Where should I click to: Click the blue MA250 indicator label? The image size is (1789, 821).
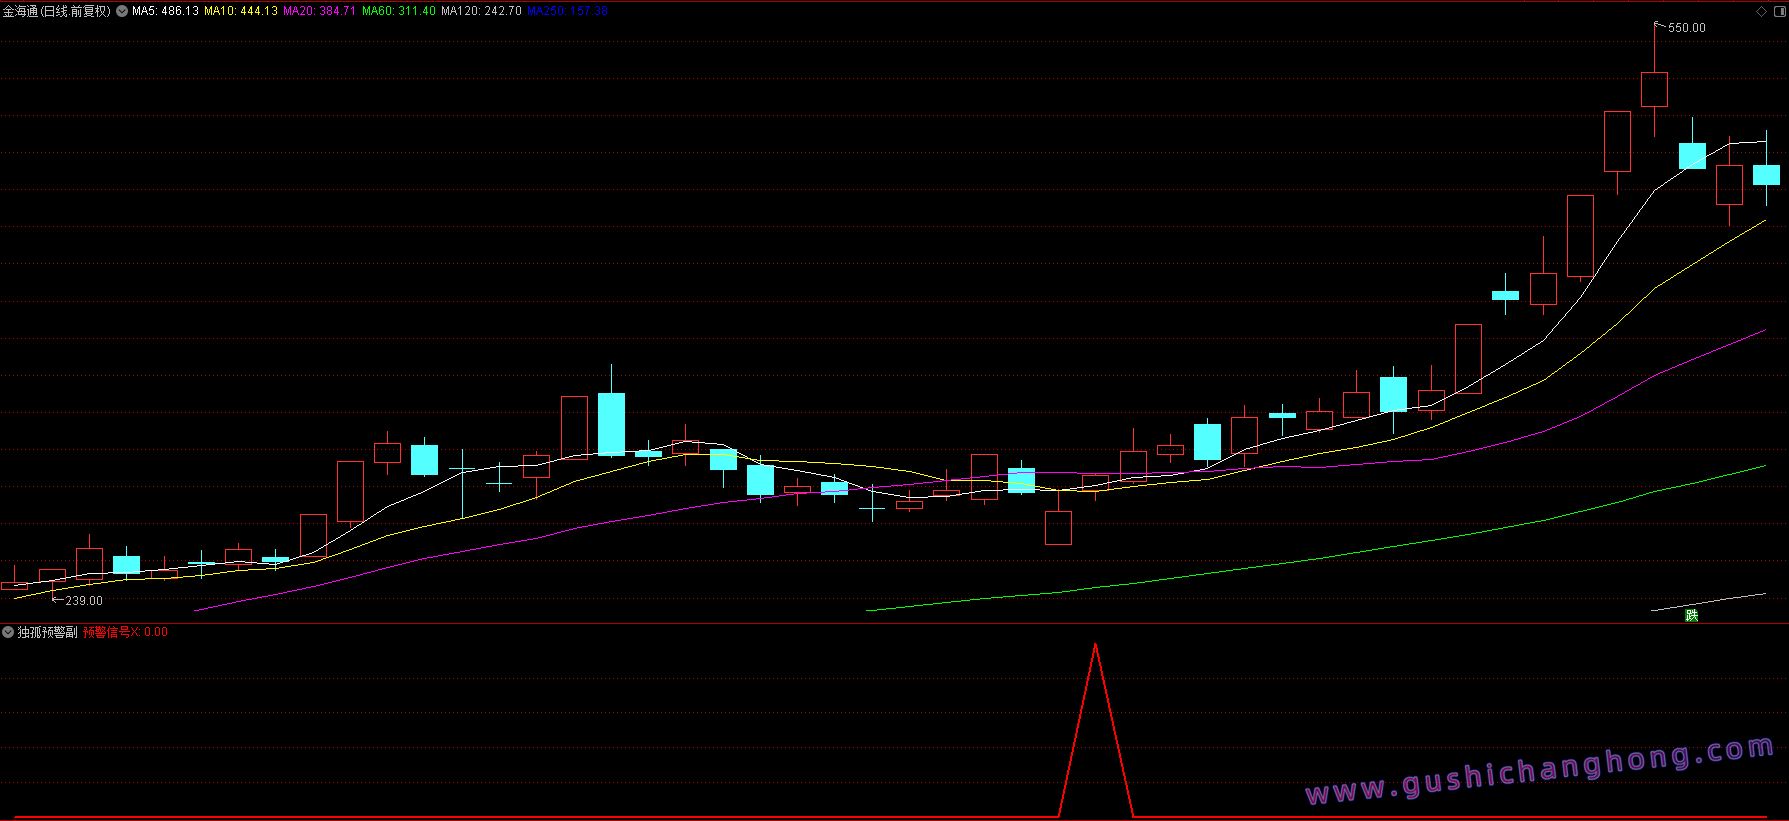pos(567,11)
